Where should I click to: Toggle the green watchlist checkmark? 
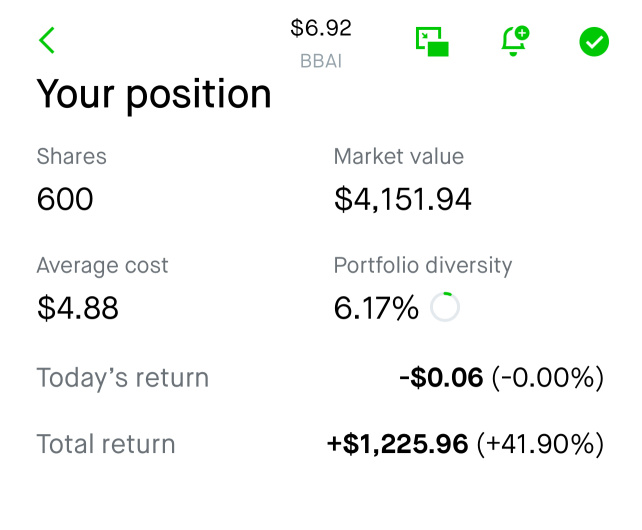594,42
